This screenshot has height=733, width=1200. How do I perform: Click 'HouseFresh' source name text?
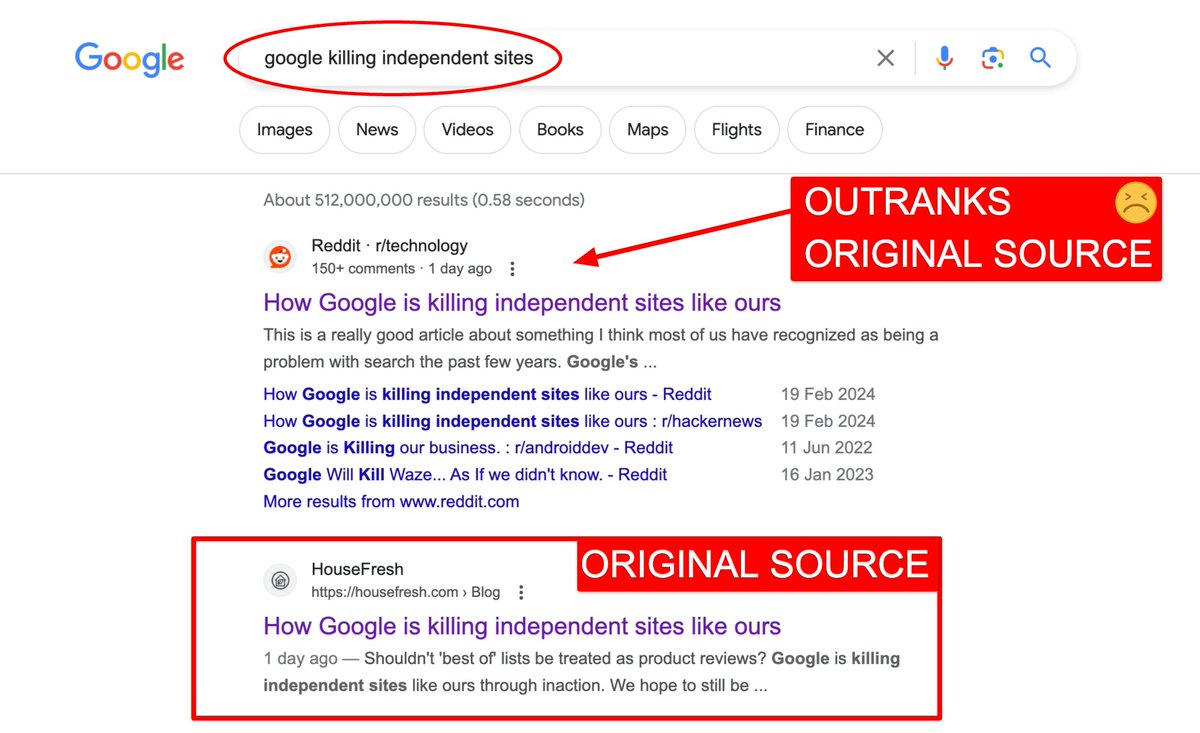(x=357, y=569)
